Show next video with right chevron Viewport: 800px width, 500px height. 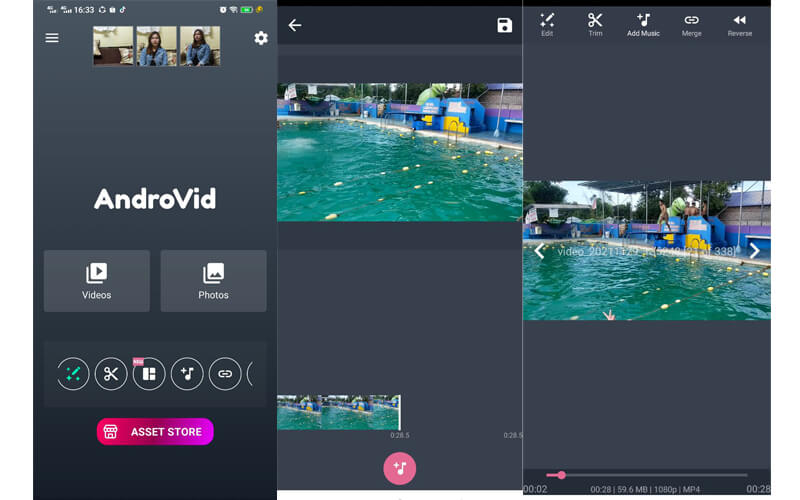pos(754,251)
